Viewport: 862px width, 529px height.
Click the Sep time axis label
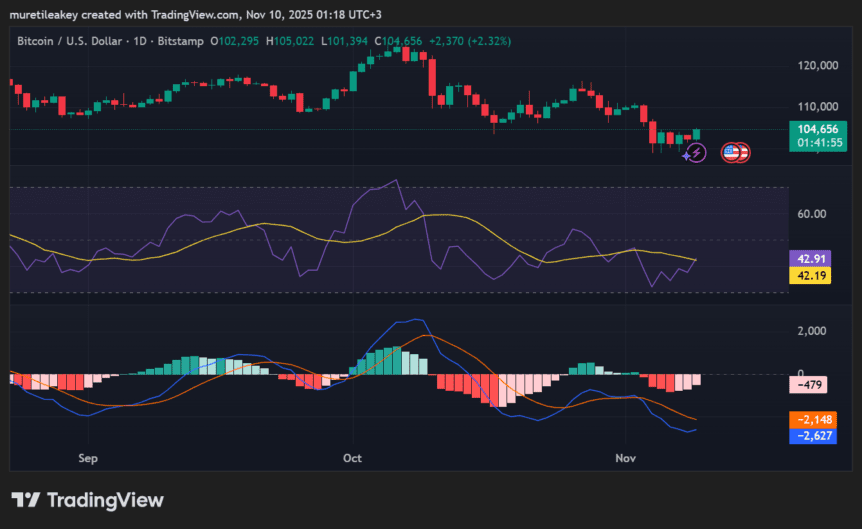tap(88, 458)
